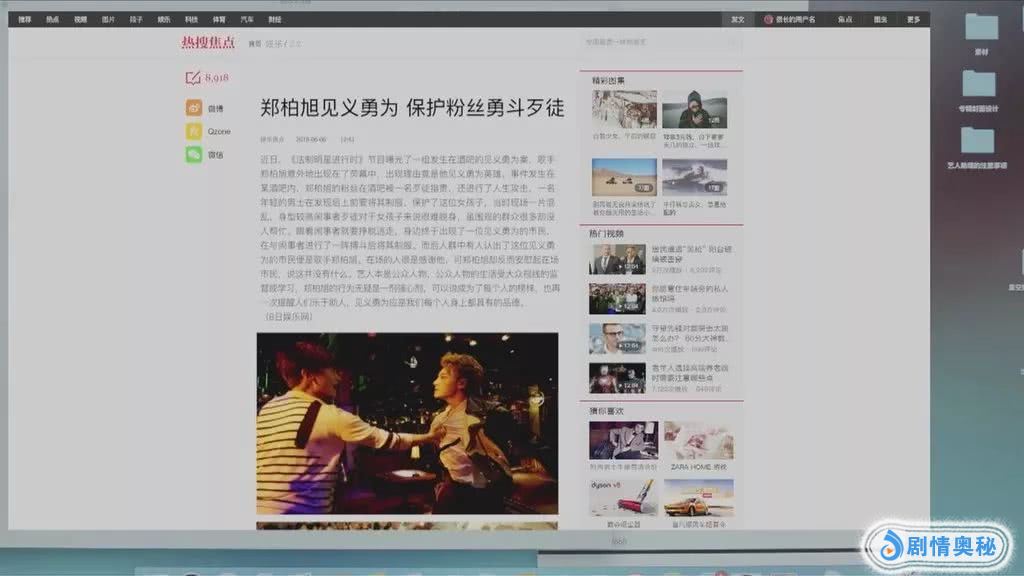
Task: Go to 体育 in the top navigation
Action: click(219, 19)
